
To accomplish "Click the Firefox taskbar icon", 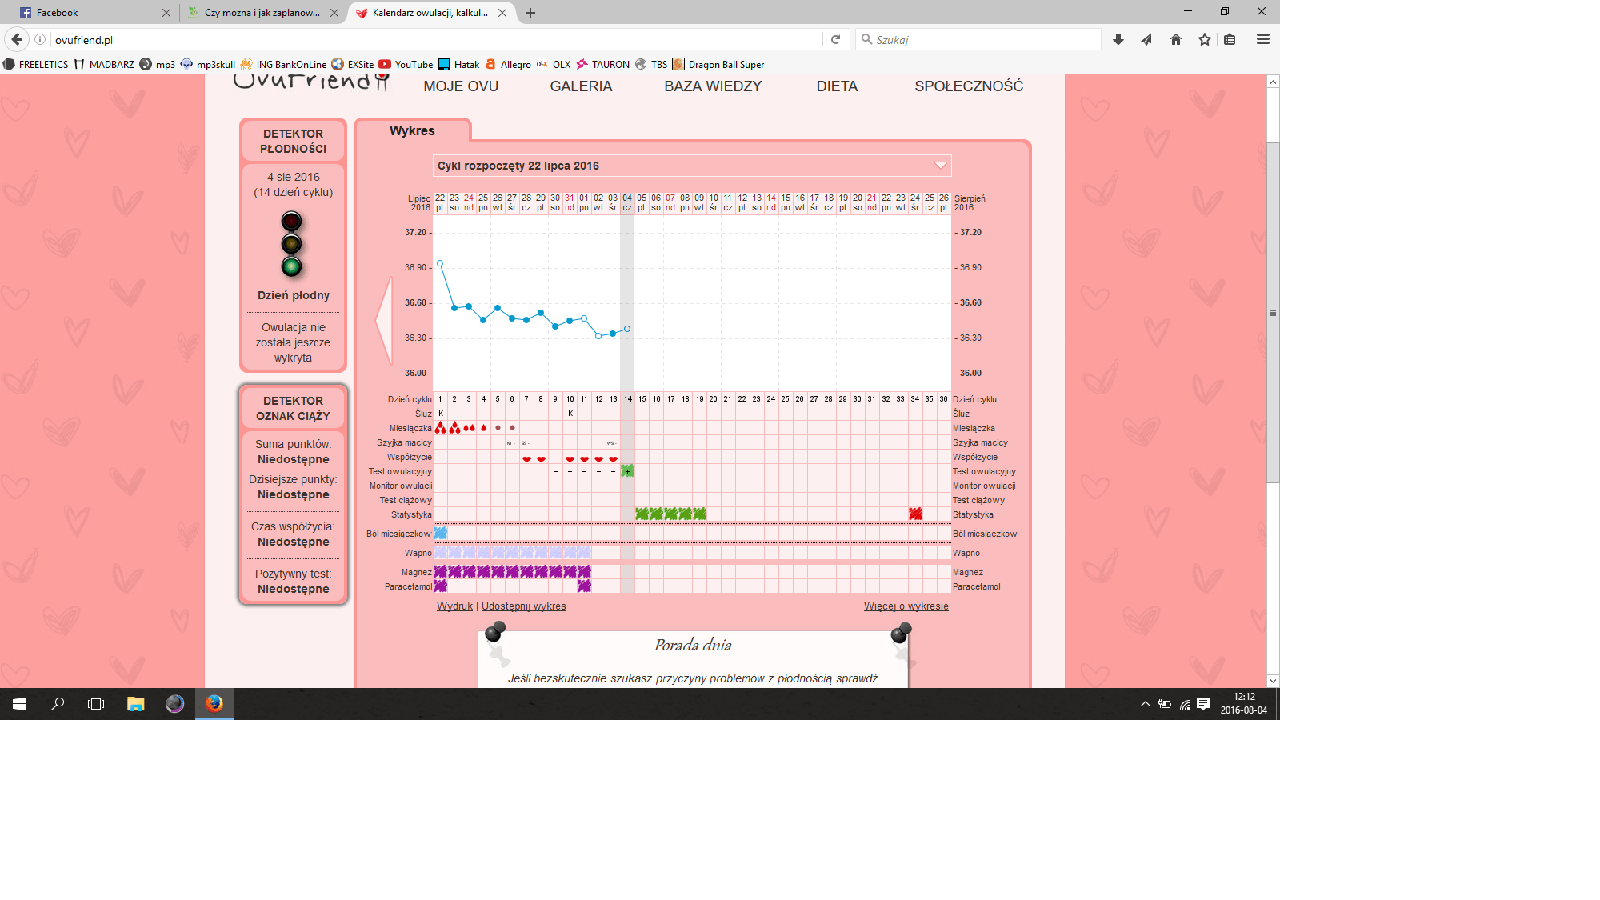I will [214, 704].
